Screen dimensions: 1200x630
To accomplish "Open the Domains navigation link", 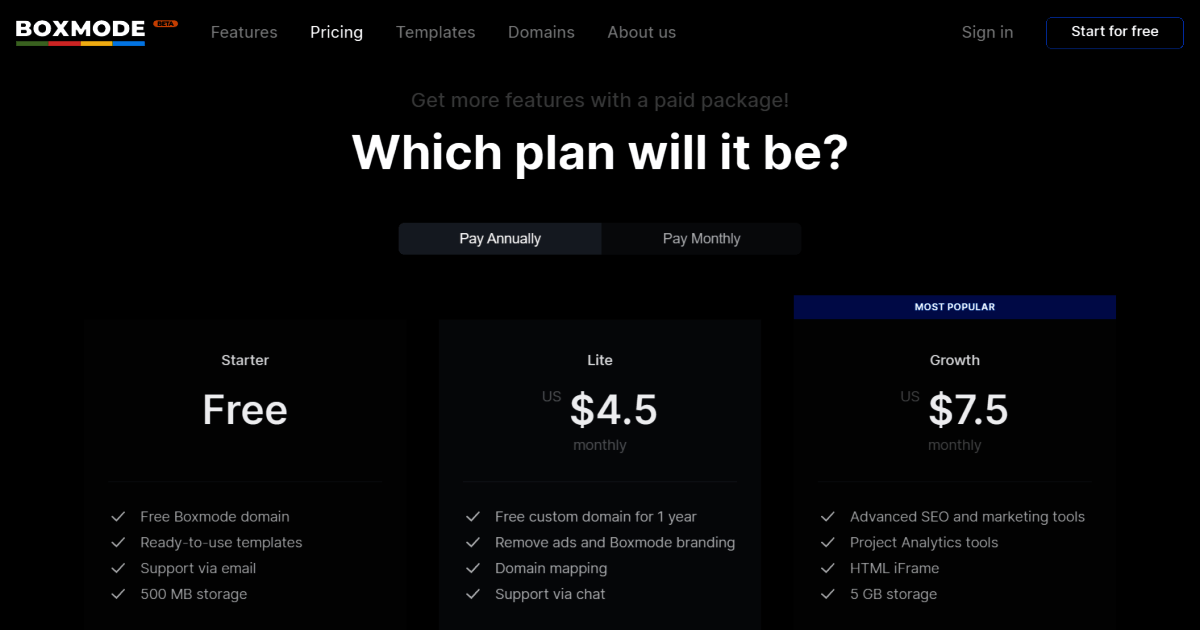I will pos(541,32).
